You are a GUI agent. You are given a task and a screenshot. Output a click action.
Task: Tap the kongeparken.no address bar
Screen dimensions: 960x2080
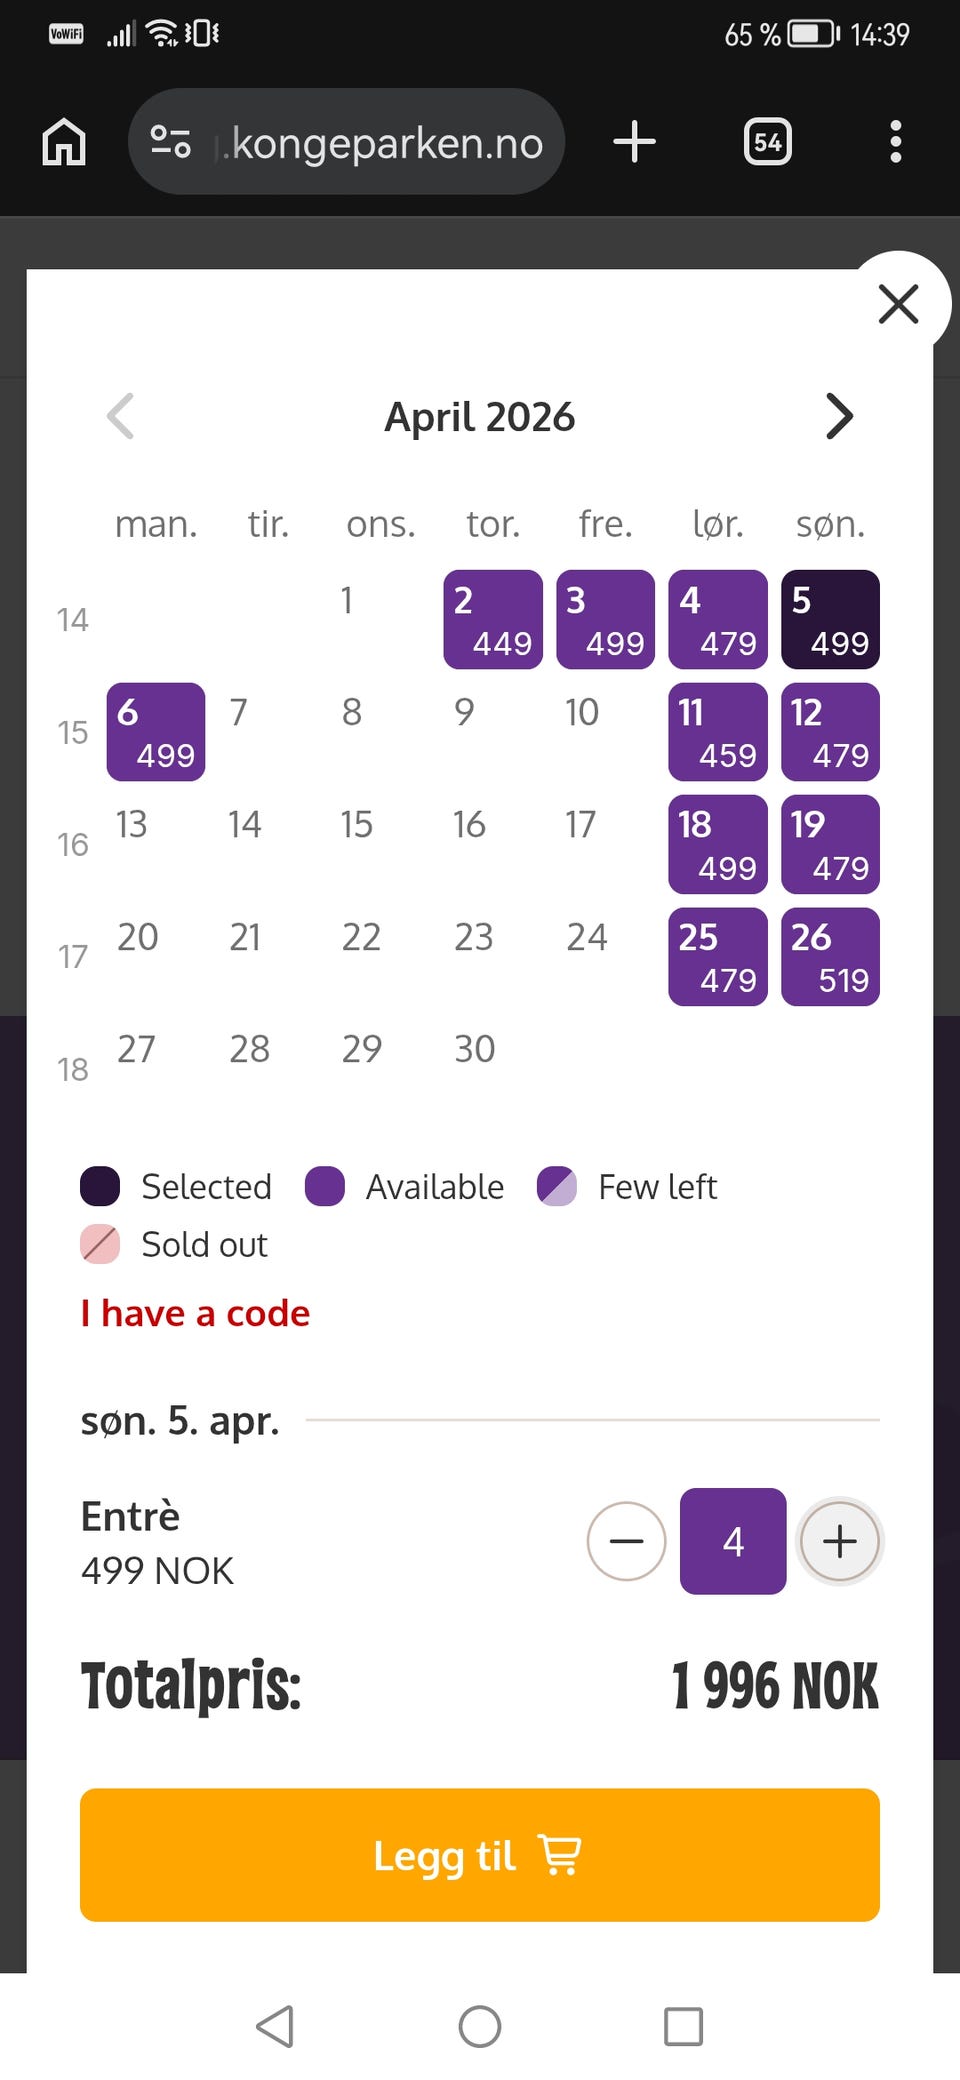(x=346, y=142)
